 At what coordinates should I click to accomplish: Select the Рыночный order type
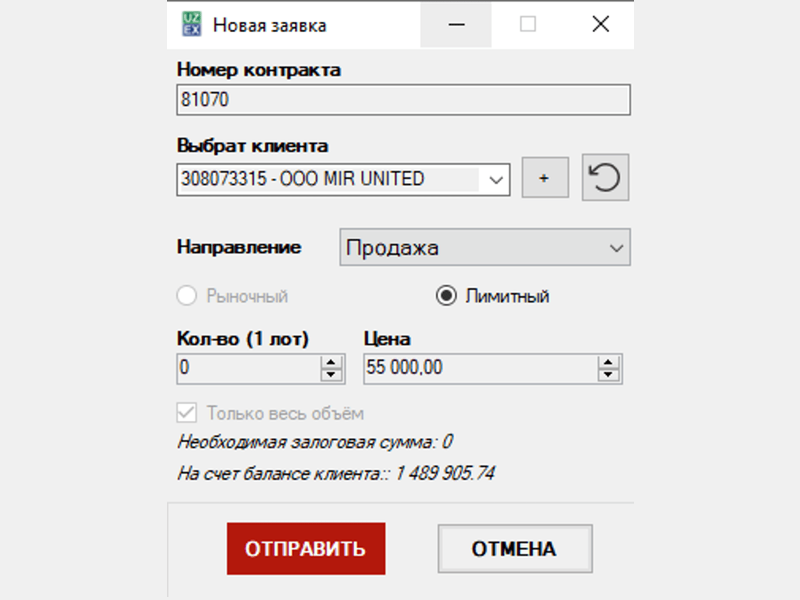pyautogui.click(x=186, y=296)
